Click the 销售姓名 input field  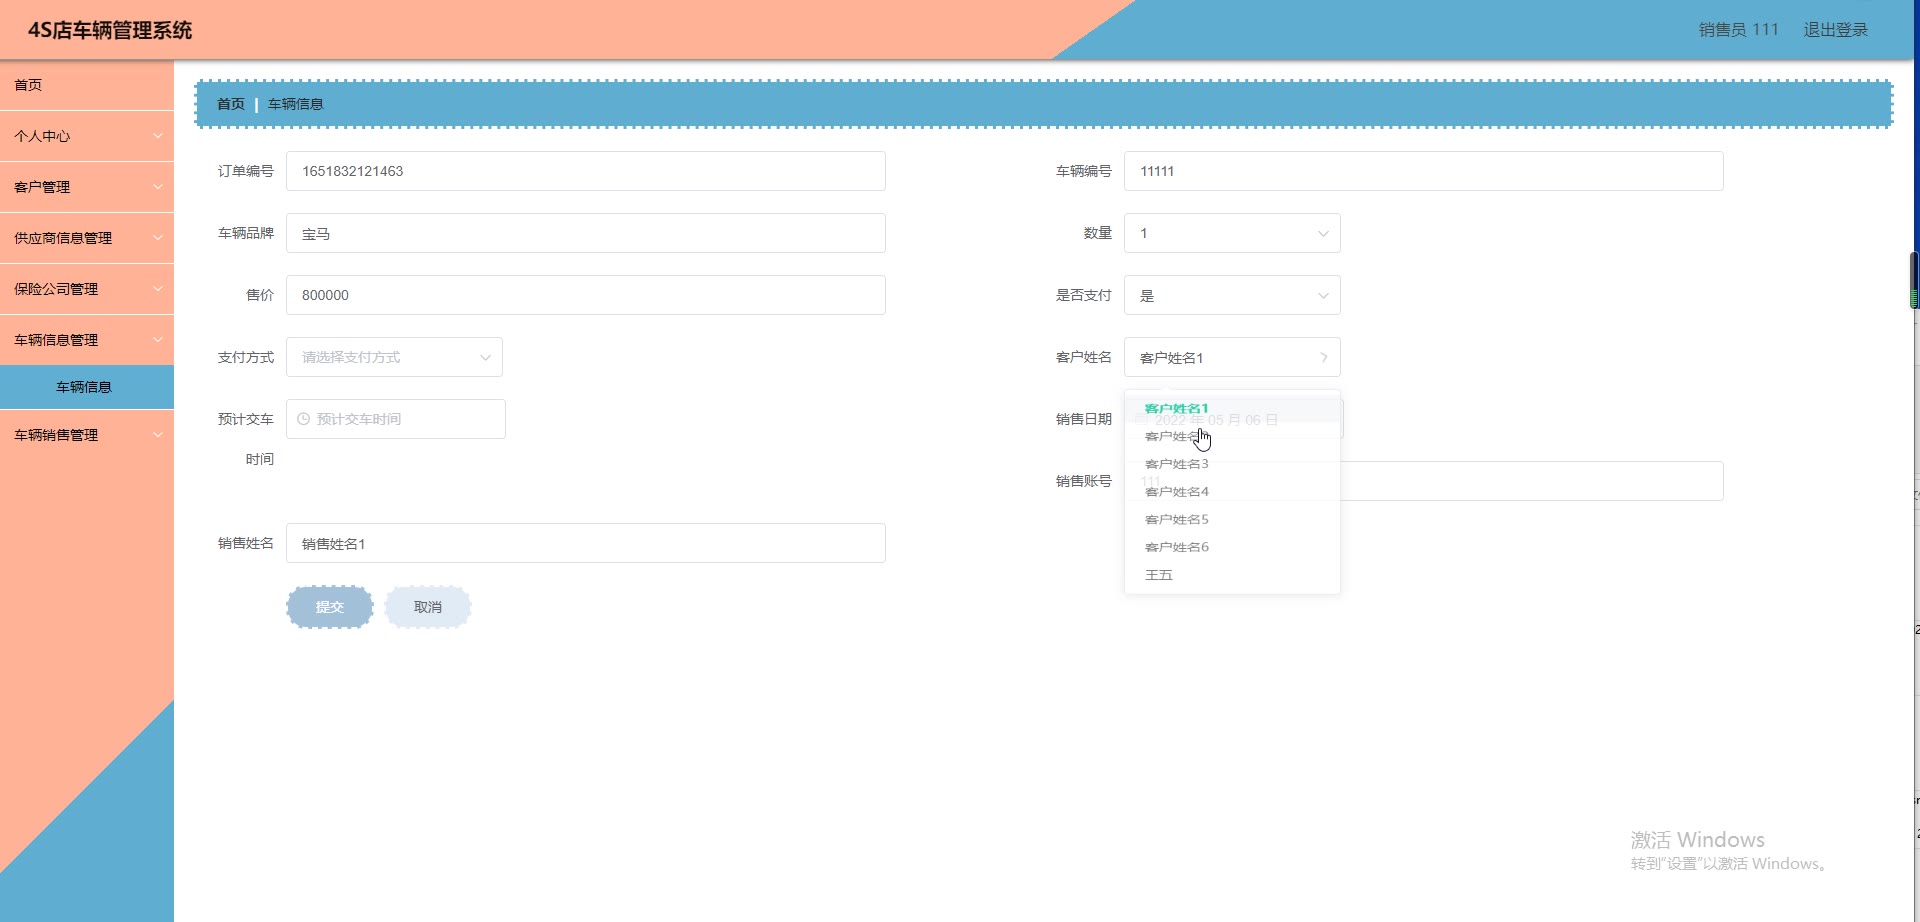point(586,543)
